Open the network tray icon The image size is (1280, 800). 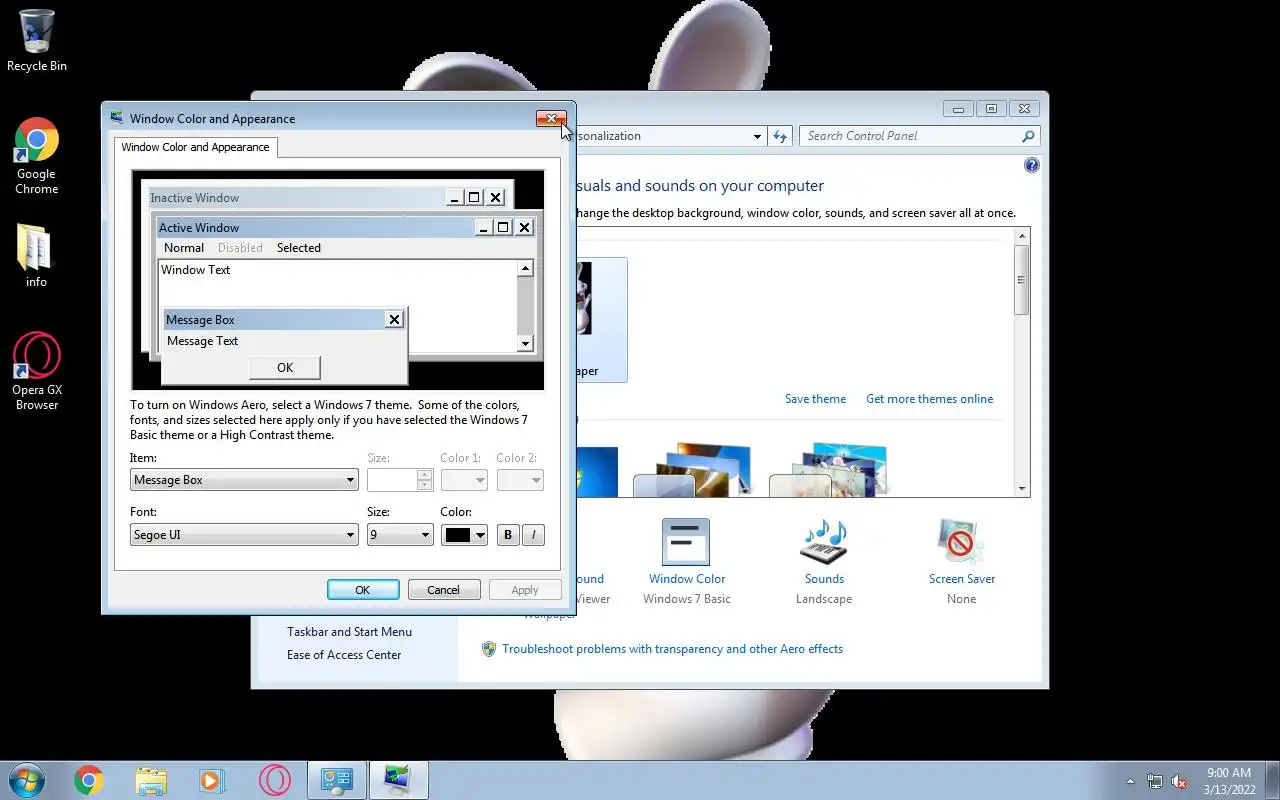coord(1155,782)
